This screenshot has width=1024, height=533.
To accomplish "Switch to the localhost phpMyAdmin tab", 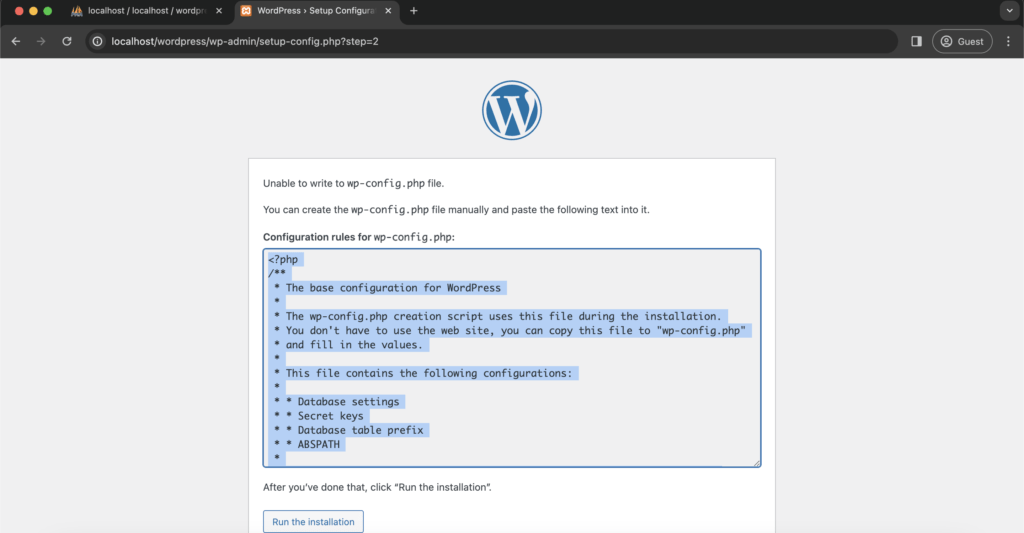I will click(x=147, y=10).
